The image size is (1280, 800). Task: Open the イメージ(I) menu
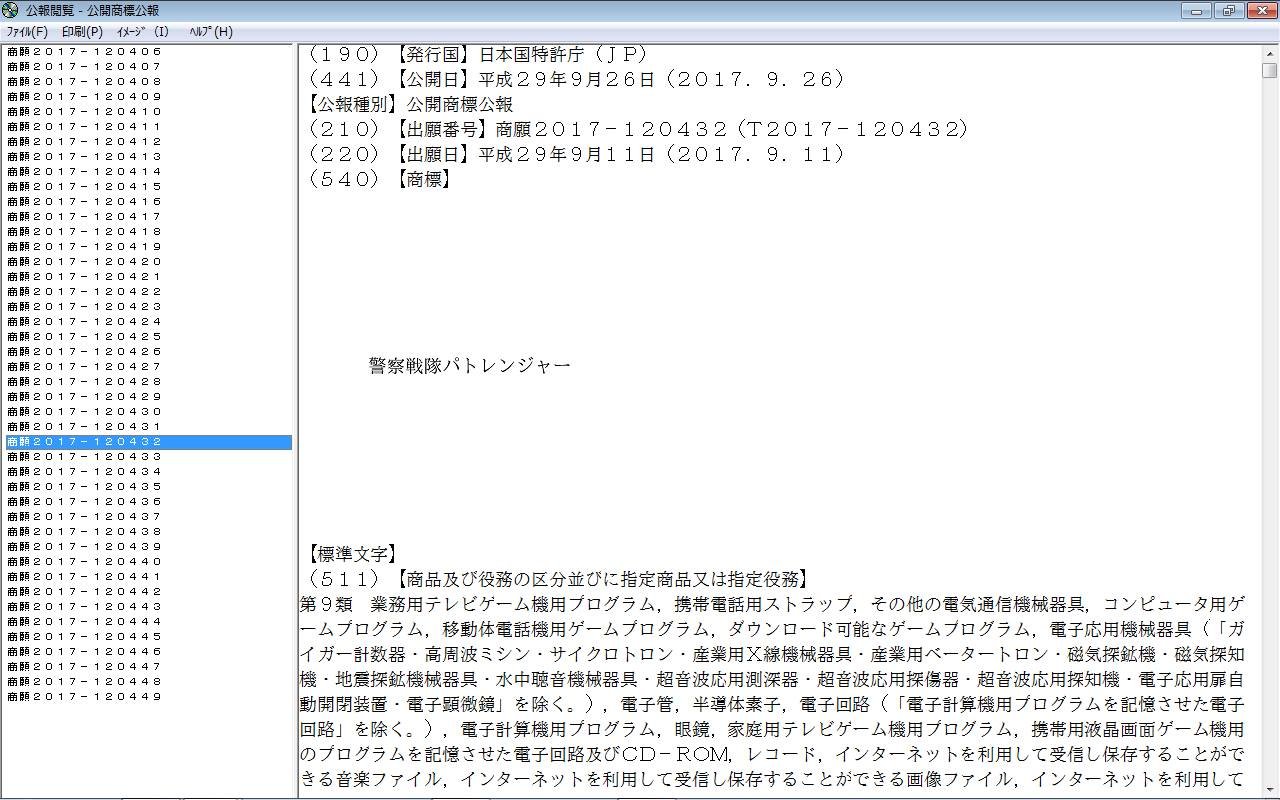pos(143,31)
